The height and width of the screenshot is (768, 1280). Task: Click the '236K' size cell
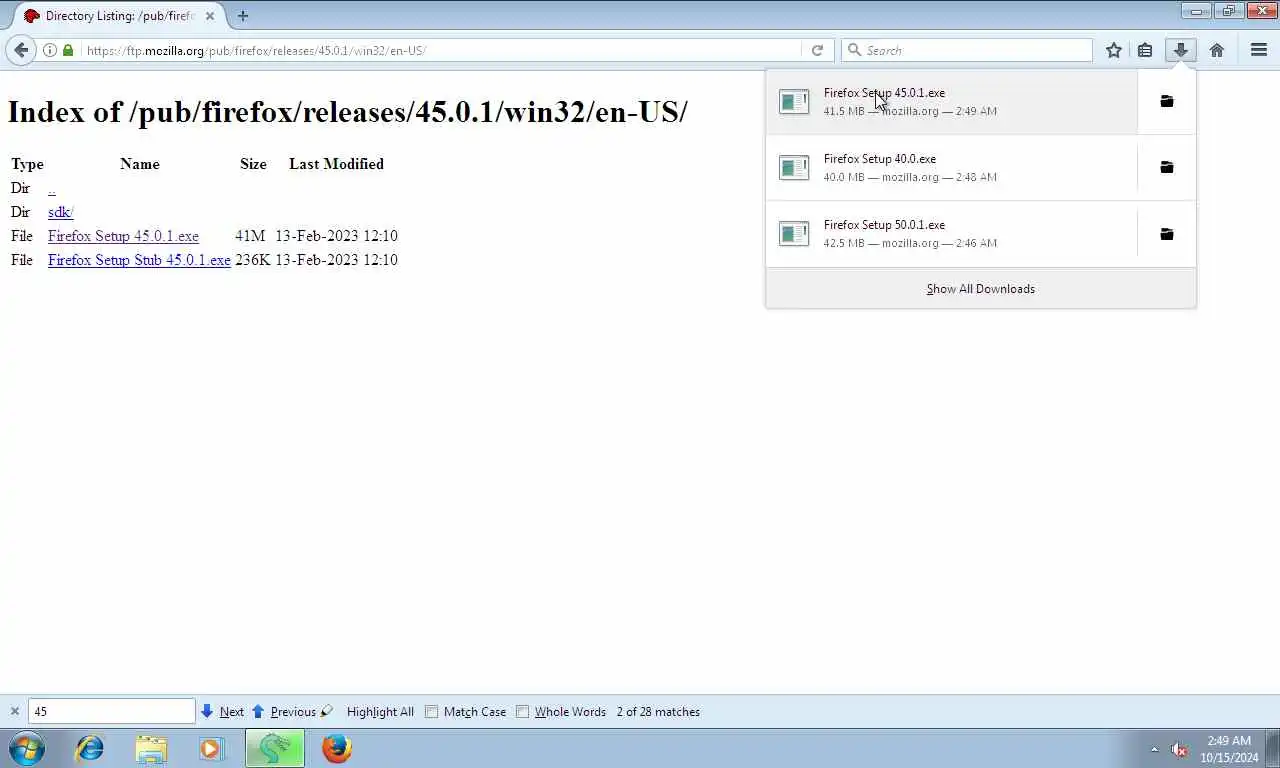tap(253, 260)
